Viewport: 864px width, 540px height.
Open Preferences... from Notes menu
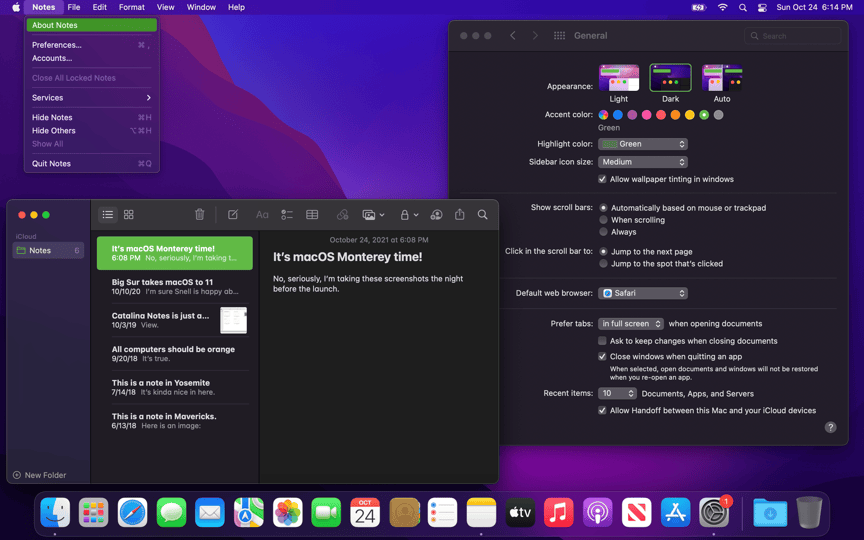91,45
